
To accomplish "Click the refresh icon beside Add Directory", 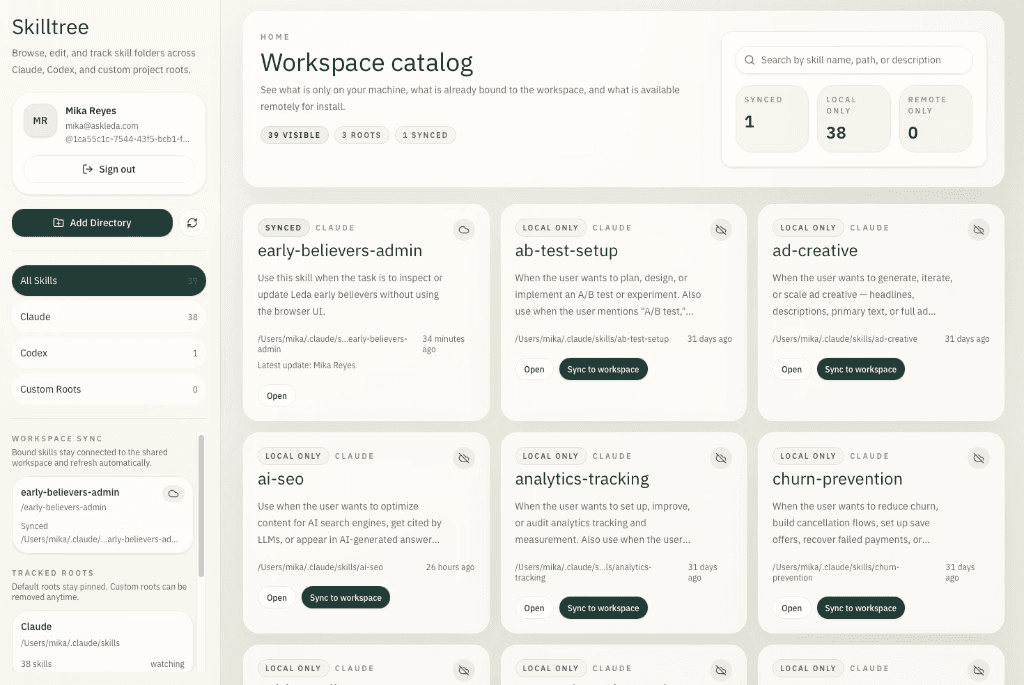I will point(191,222).
